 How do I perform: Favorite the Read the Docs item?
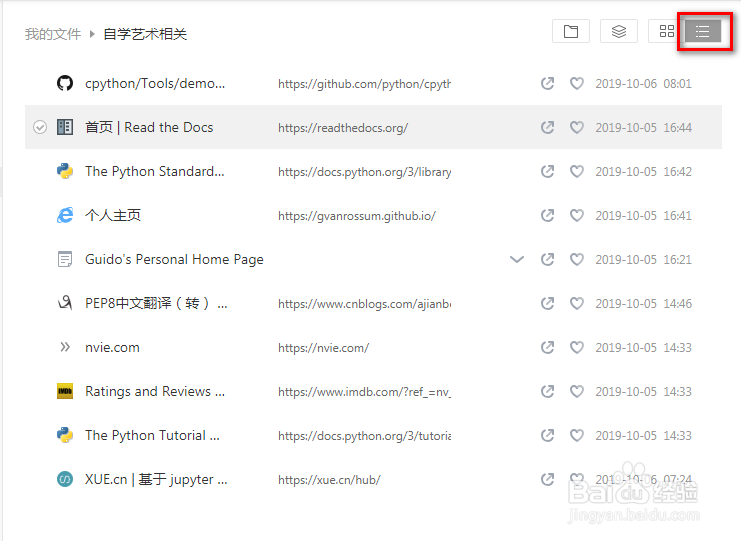point(577,128)
